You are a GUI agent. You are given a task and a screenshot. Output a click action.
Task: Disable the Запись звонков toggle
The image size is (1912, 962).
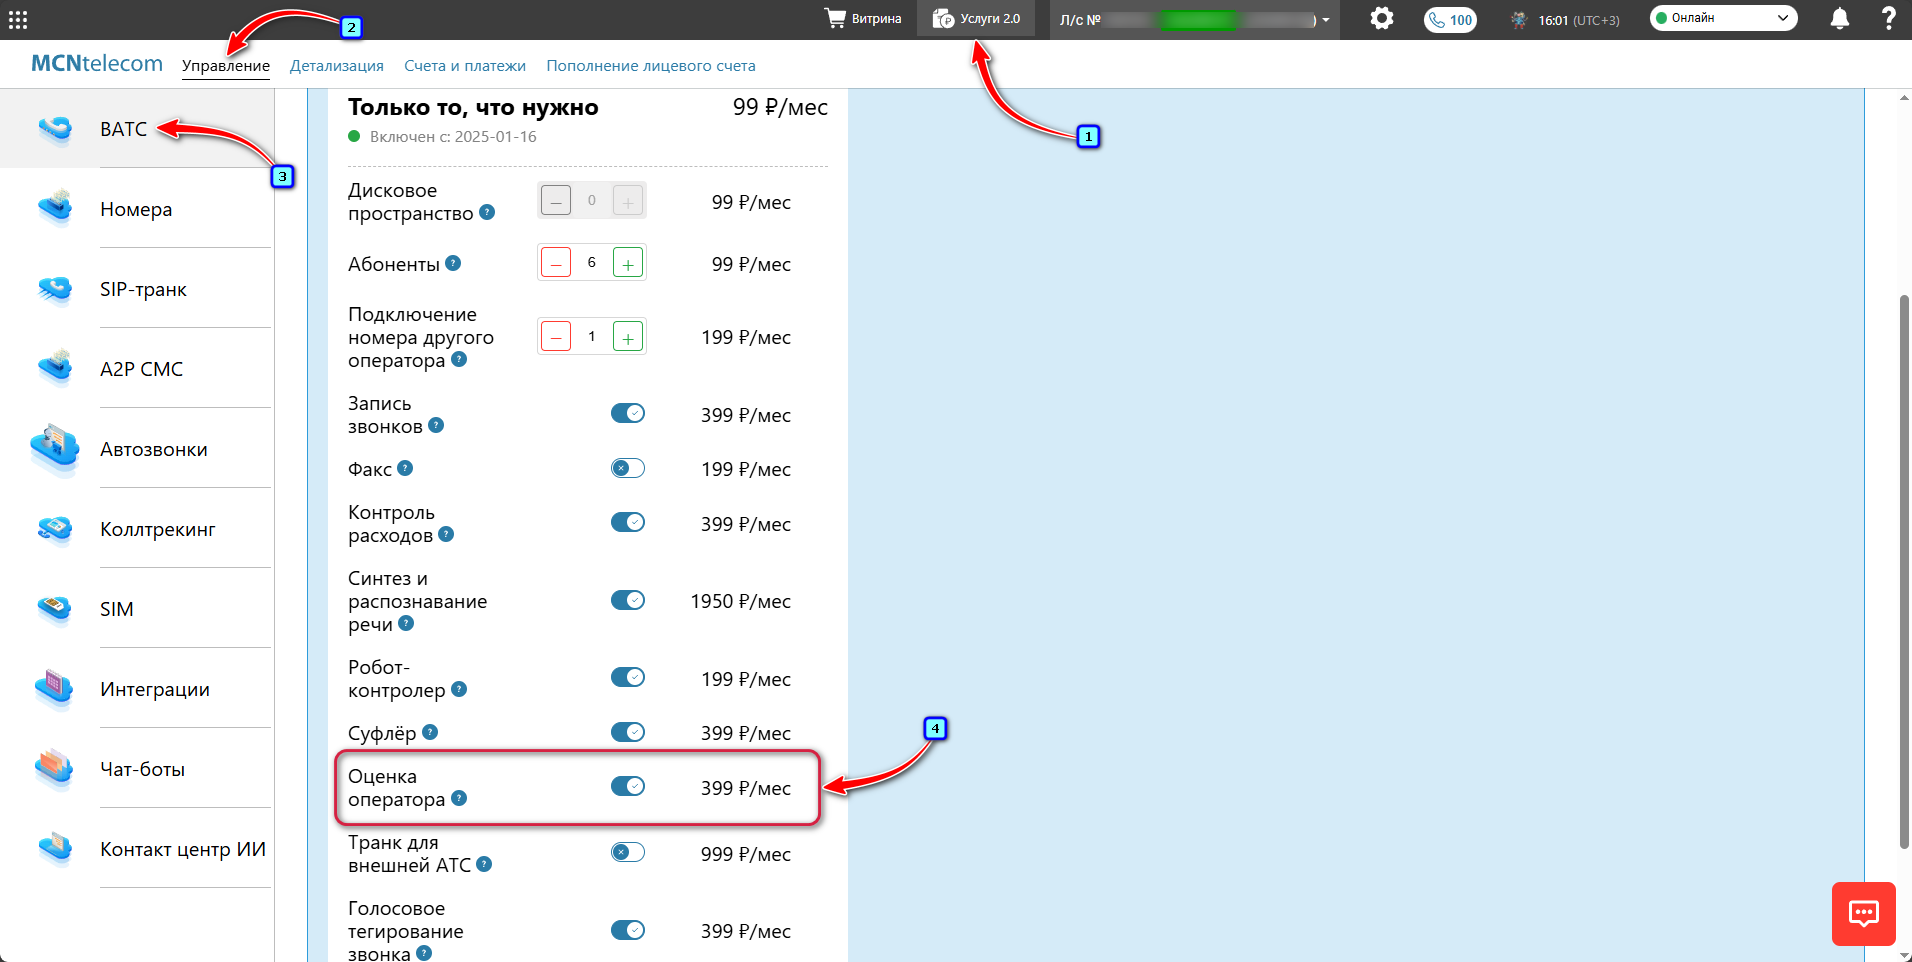pos(628,414)
